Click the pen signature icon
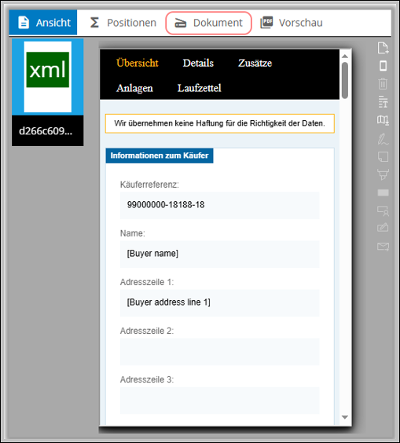Screen dimensions: 400x443 coord(383,139)
